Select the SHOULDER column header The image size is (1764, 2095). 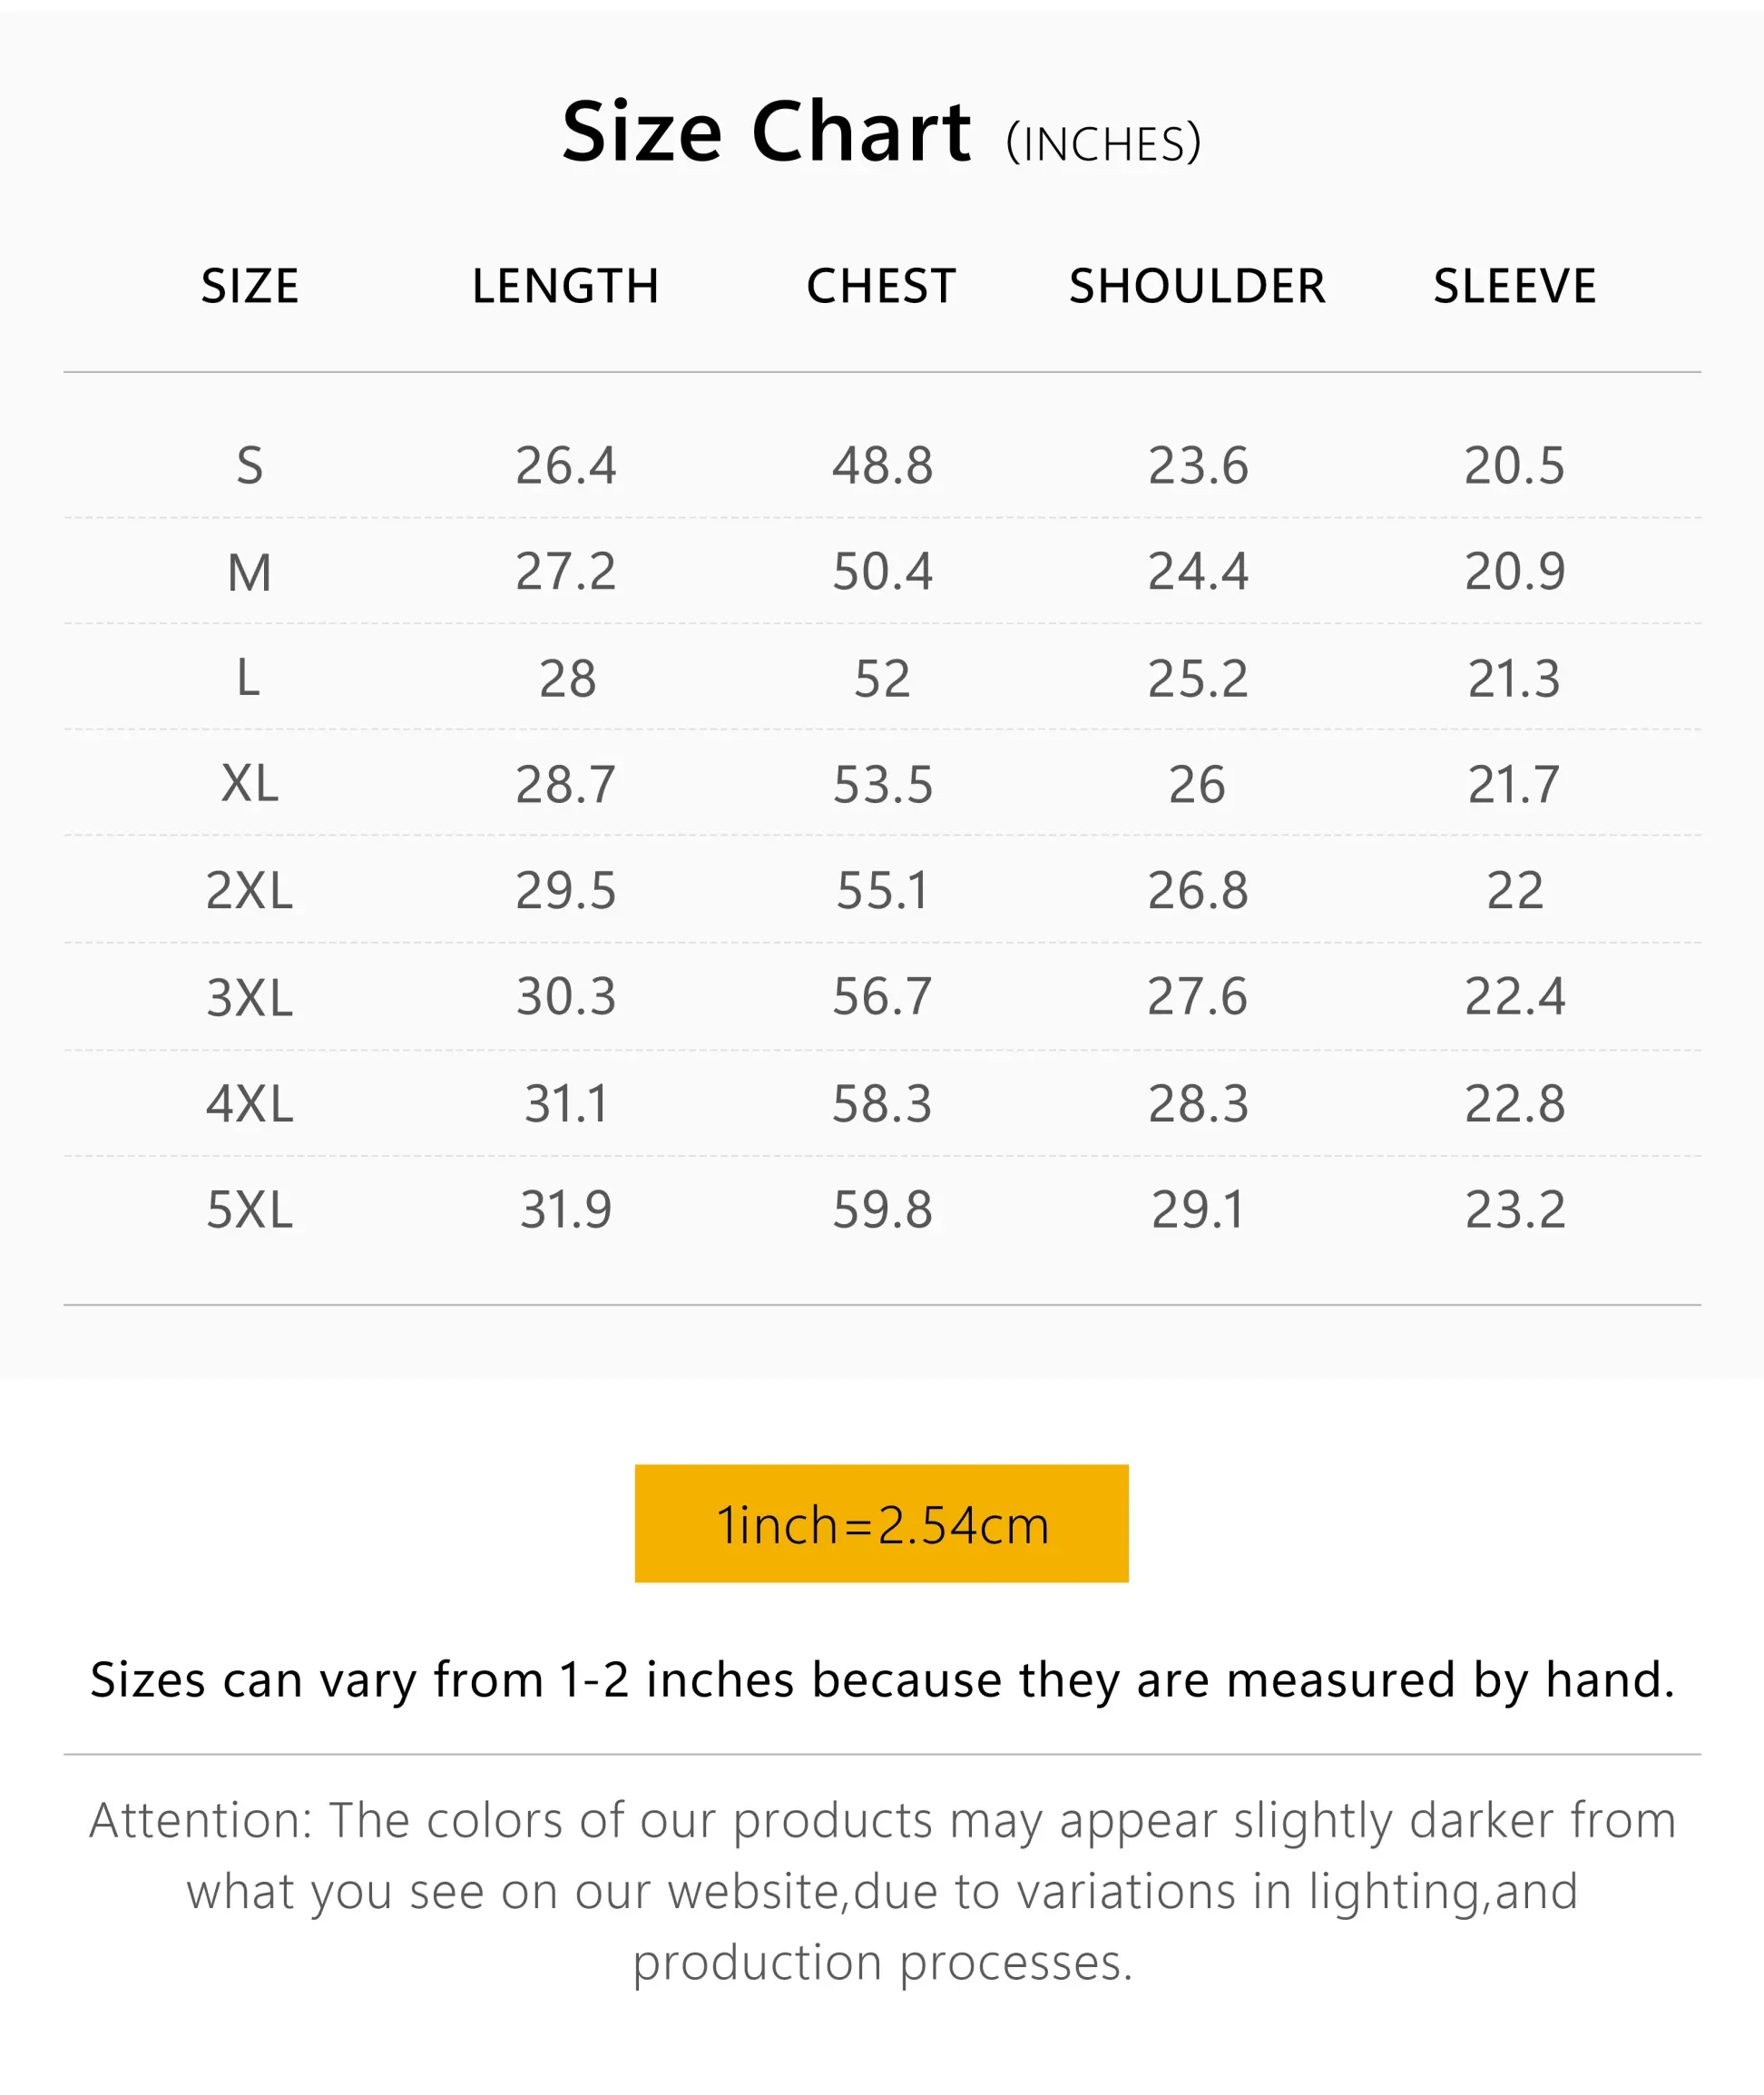1197,287
